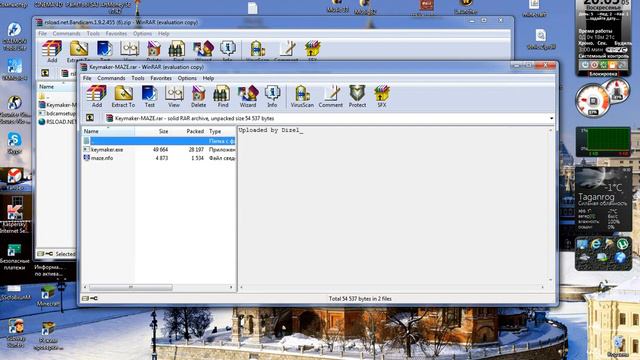Sort by Type column header
The height and width of the screenshot is (360, 640).
(x=221, y=131)
